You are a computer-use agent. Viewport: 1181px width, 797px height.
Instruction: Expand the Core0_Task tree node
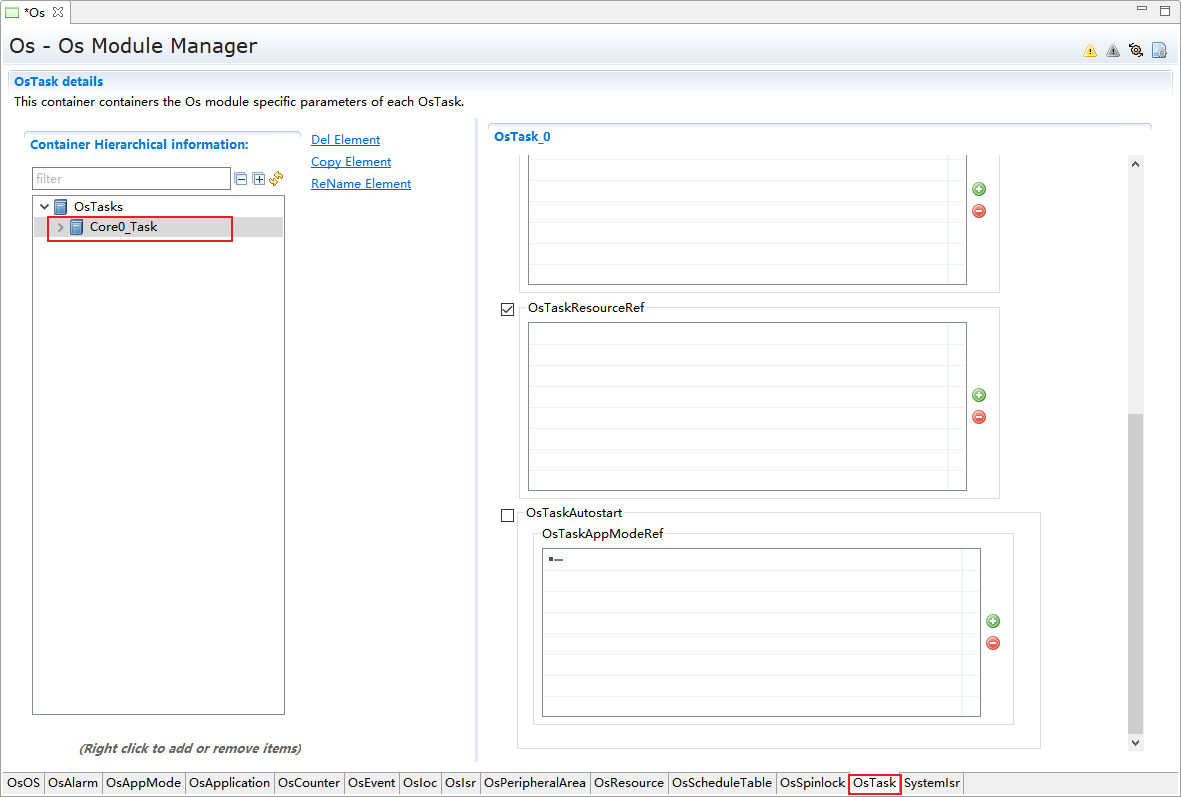(61, 227)
